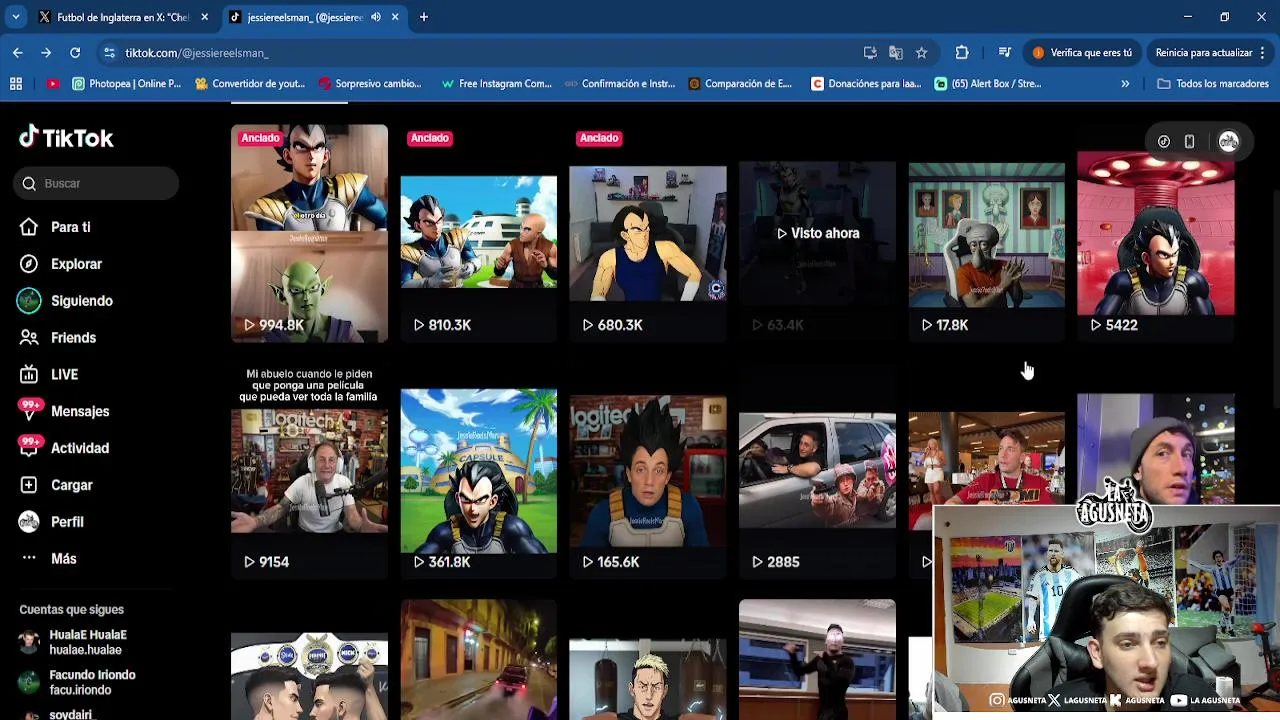Screen dimensions: 1280x720
Task: Open the Siguiendo feed
Action: pyautogui.click(x=82, y=301)
